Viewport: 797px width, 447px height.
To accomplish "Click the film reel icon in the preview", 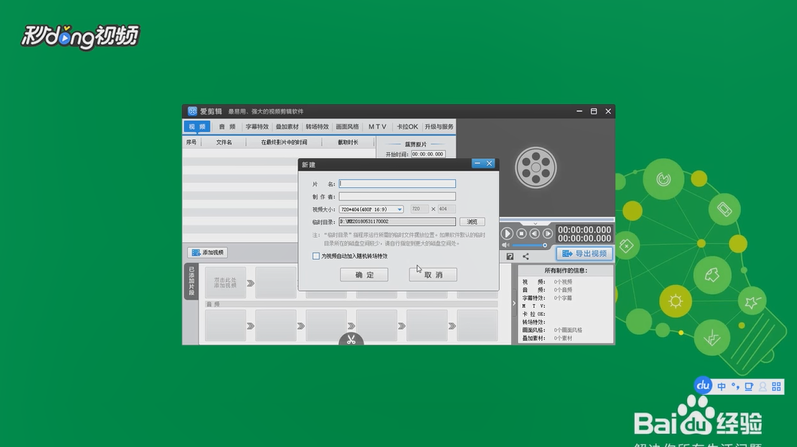I will pyautogui.click(x=536, y=167).
